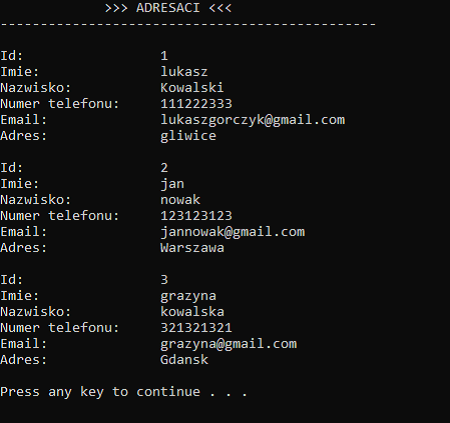The height and width of the screenshot is (423, 450).
Task: Click the ADRESACI header title
Action: [168, 8]
